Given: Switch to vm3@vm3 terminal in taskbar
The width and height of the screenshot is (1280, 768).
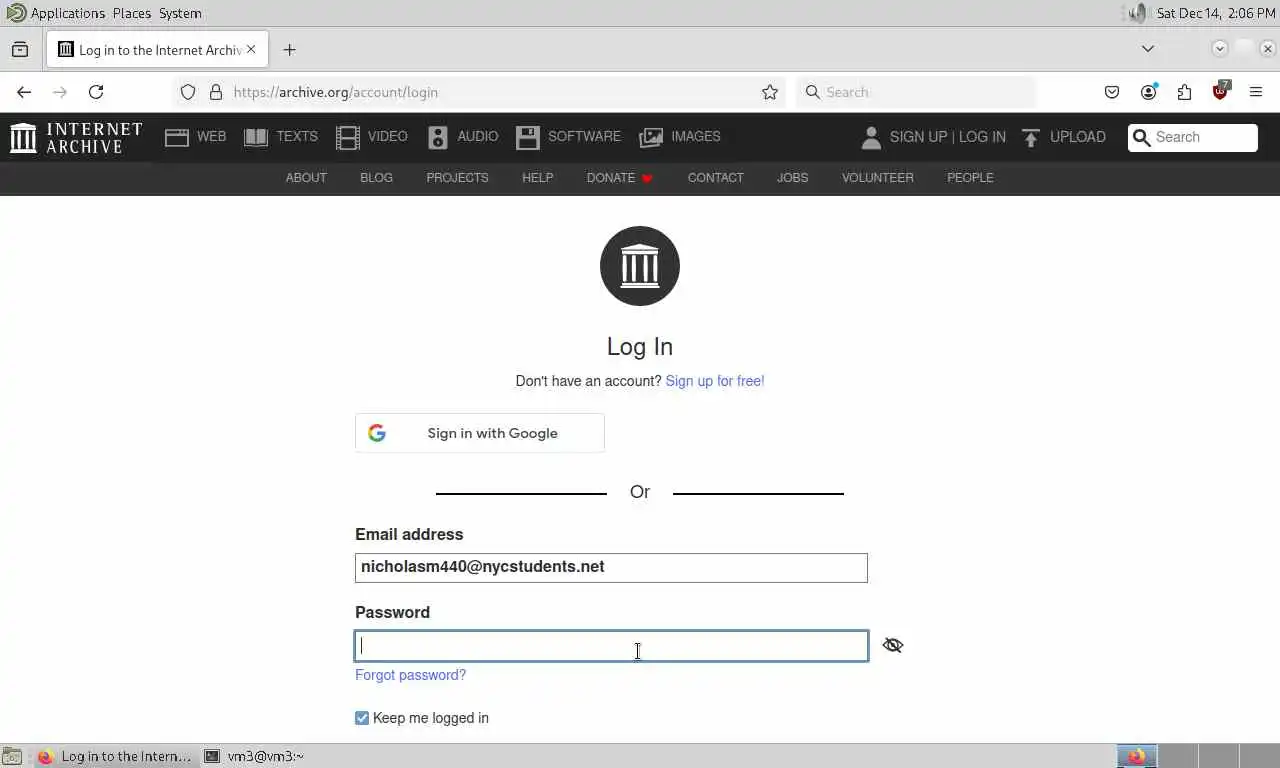Looking at the screenshot, I should pyautogui.click(x=255, y=757).
